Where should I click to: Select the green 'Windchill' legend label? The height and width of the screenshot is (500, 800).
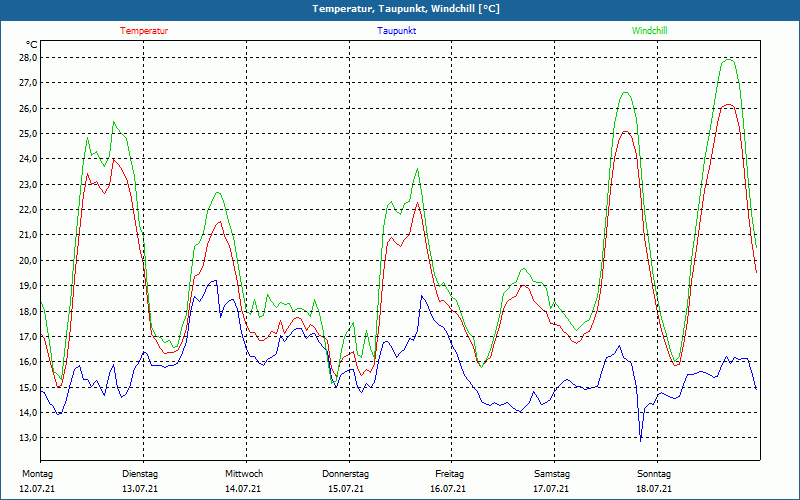point(649,31)
